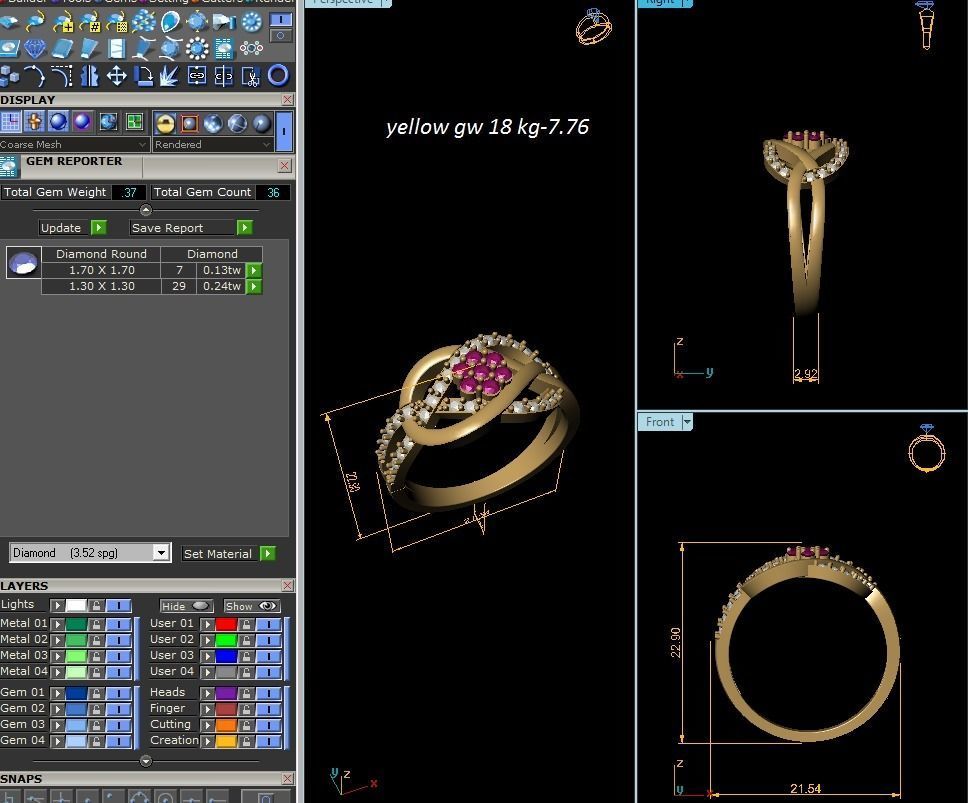Click the chain link join icon
Viewport: 968px width, 803px height.
[197, 75]
